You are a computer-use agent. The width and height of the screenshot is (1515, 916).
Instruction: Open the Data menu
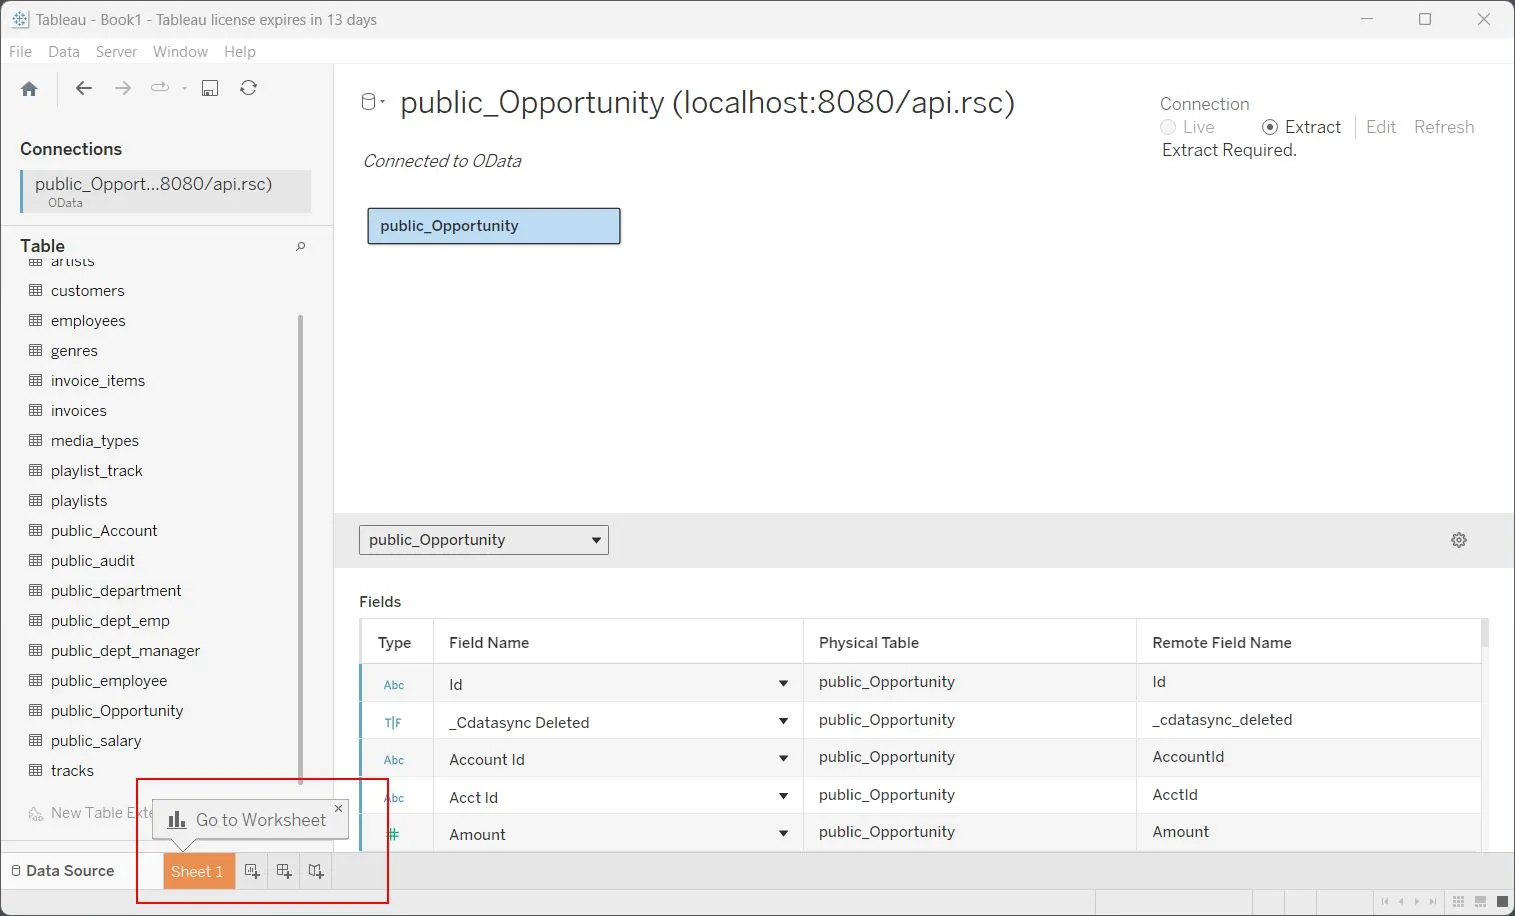pyautogui.click(x=63, y=51)
